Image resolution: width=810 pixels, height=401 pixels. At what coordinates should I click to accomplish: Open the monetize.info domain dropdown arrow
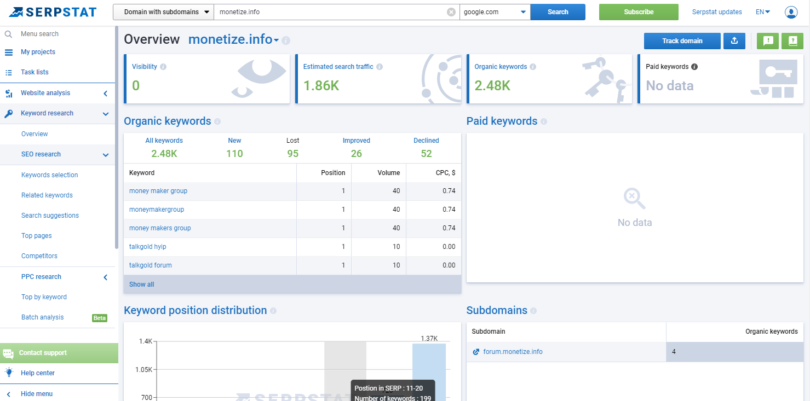coord(276,41)
